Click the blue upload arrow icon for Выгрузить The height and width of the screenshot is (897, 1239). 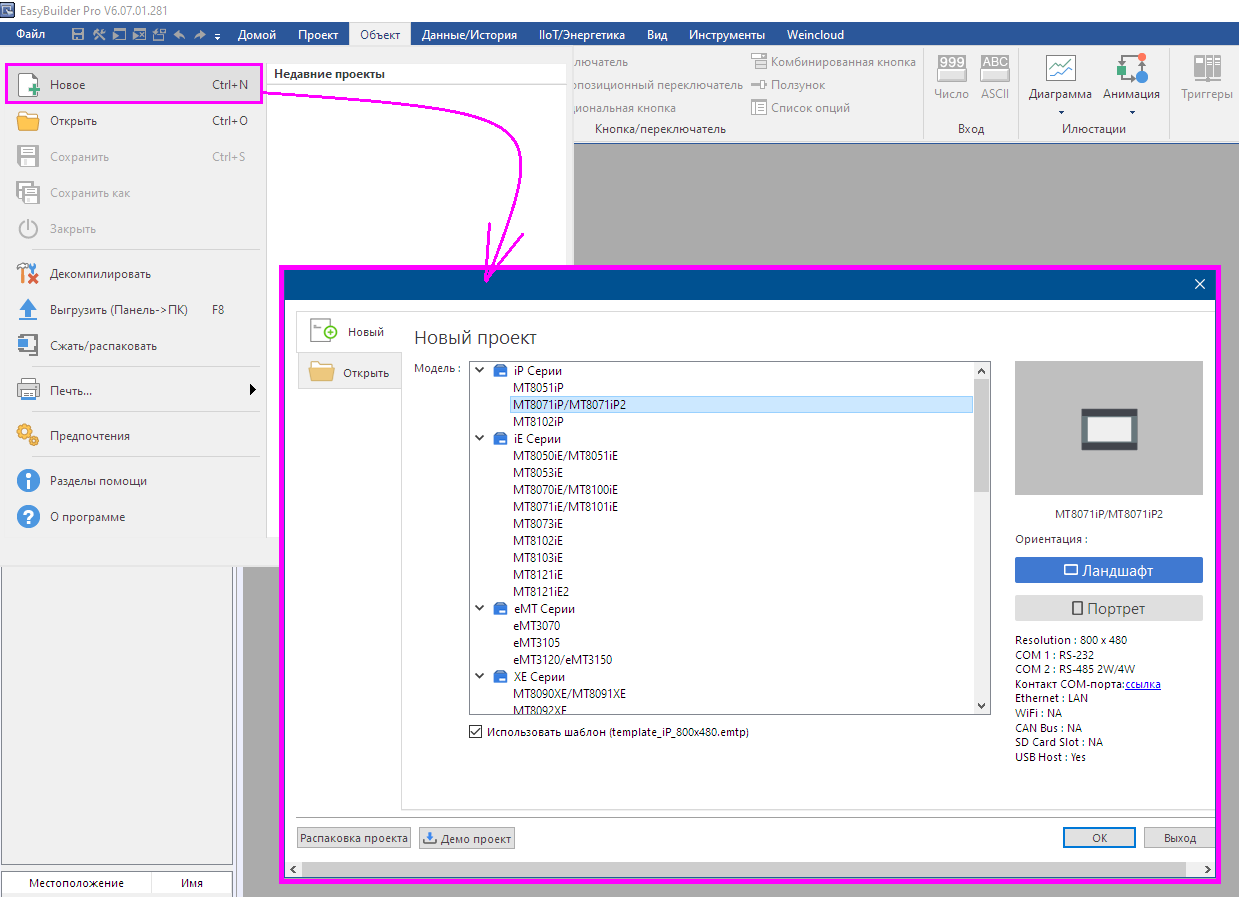(30, 310)
